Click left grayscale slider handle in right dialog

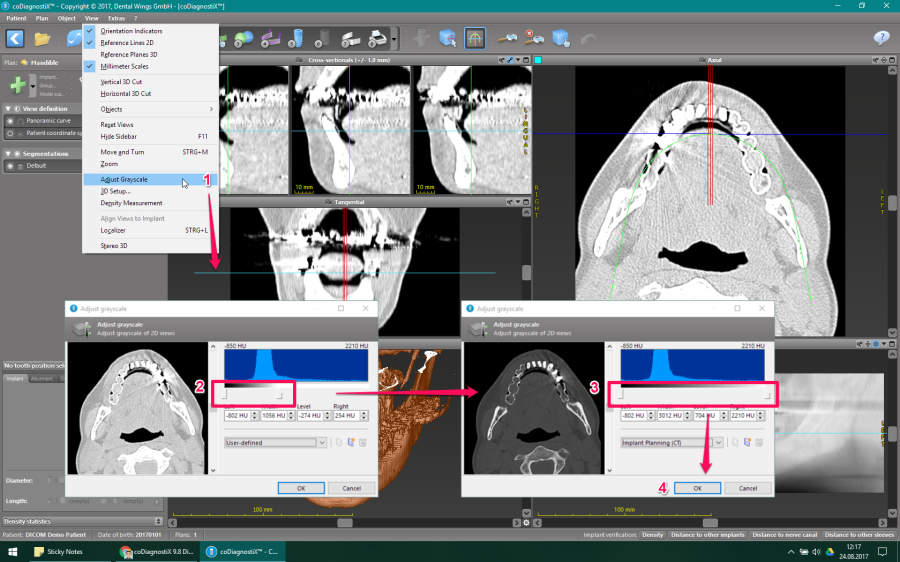(621, 395)
